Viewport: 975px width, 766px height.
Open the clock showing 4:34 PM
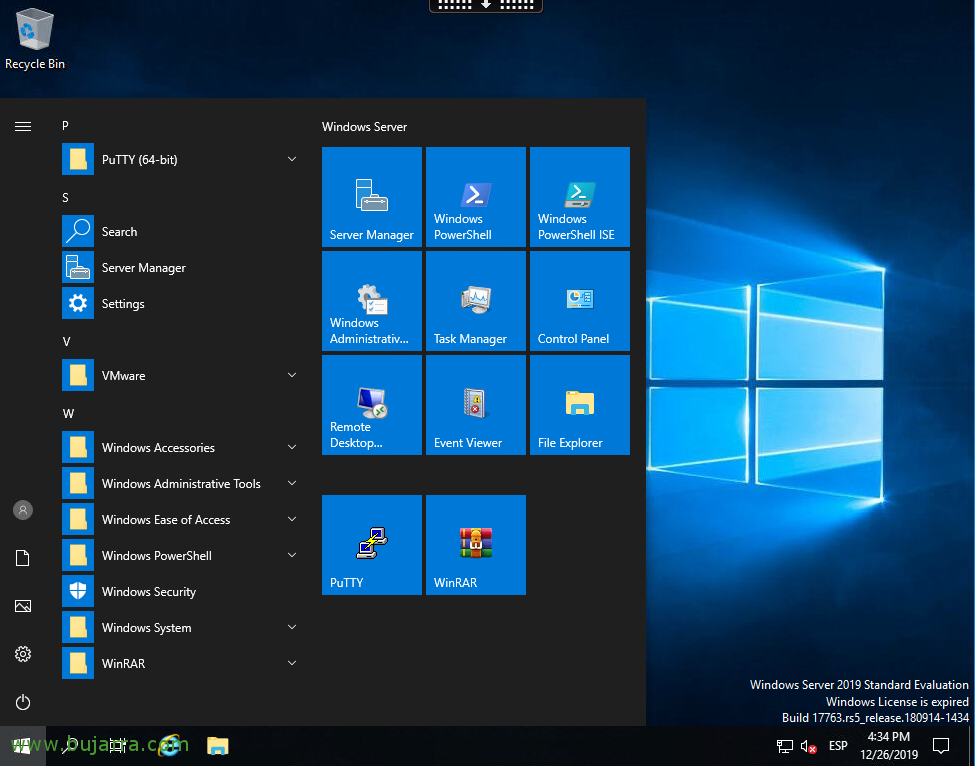(x=889, y=745)
